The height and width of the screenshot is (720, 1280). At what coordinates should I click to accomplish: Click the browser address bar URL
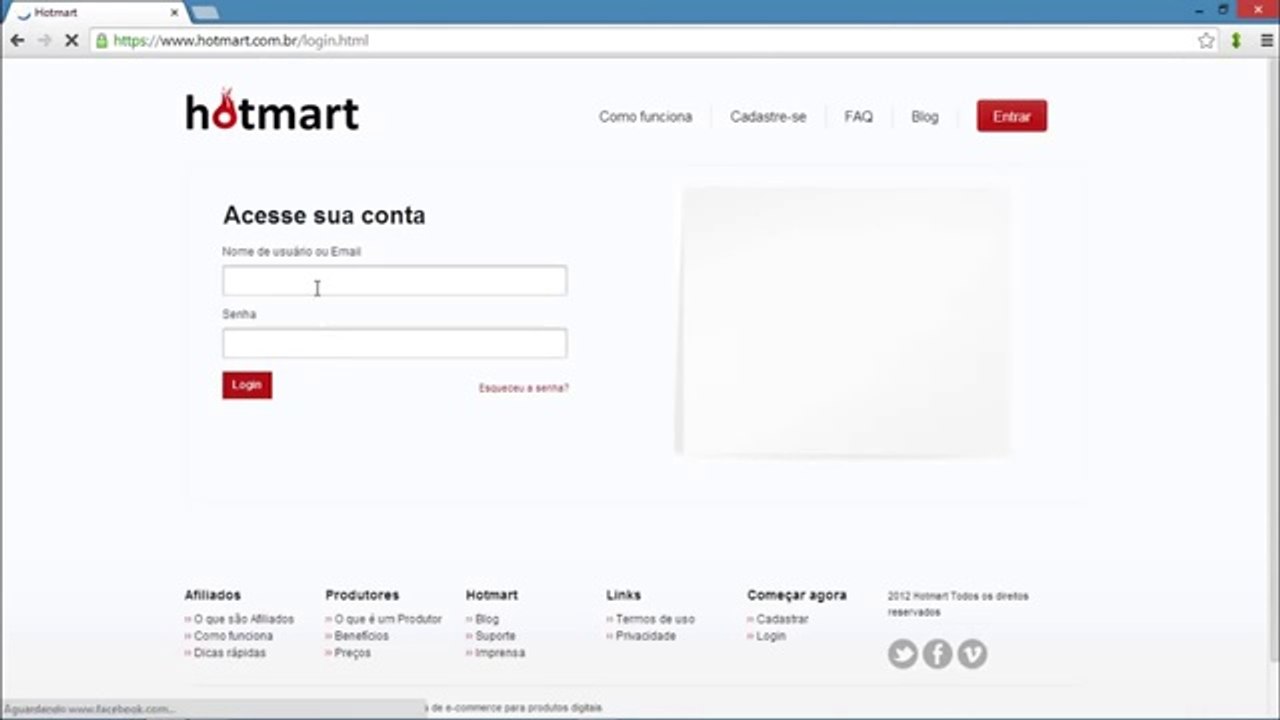[240, 41]
